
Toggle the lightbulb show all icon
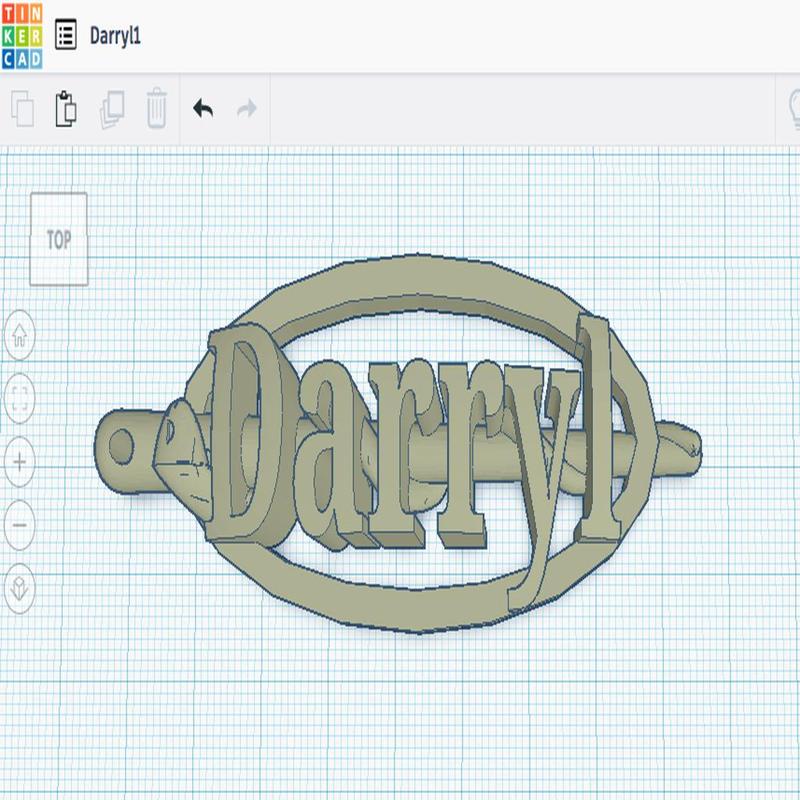pyautogui.click(x=794, y=109)
